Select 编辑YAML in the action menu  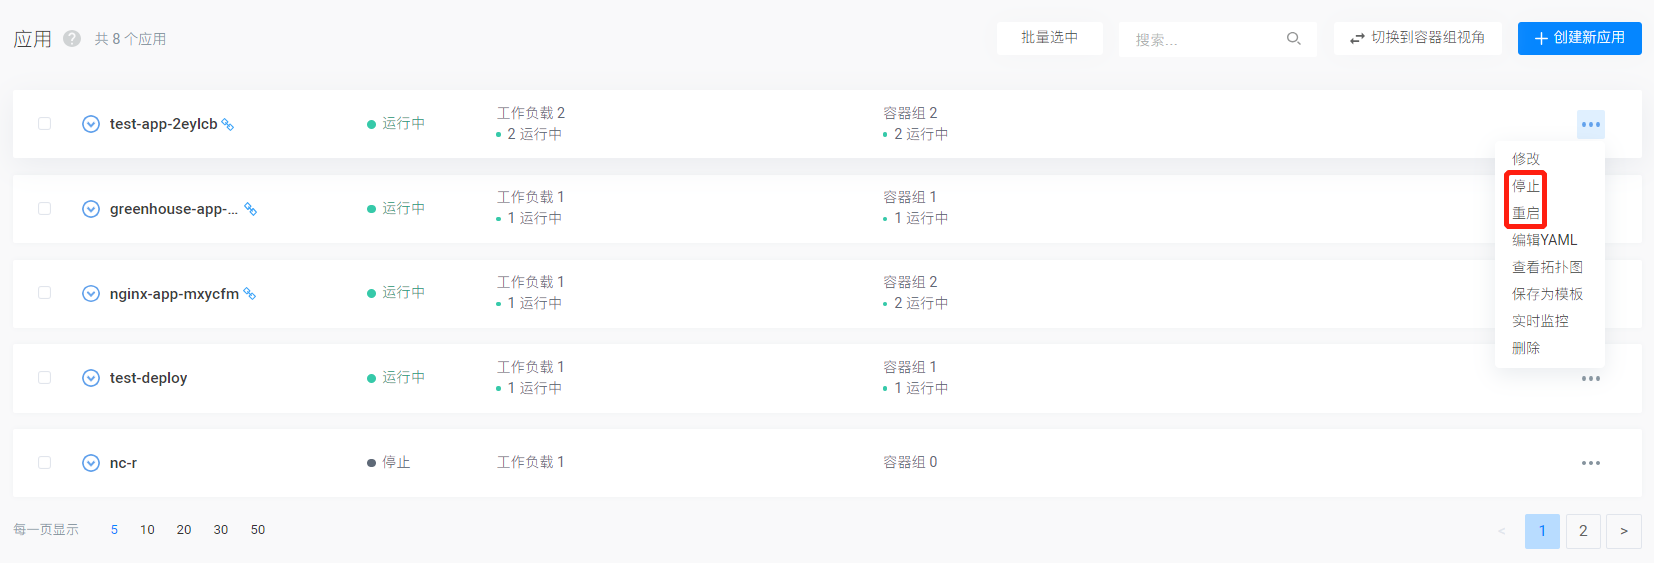pyautogui.click(x=1544, y=240)
